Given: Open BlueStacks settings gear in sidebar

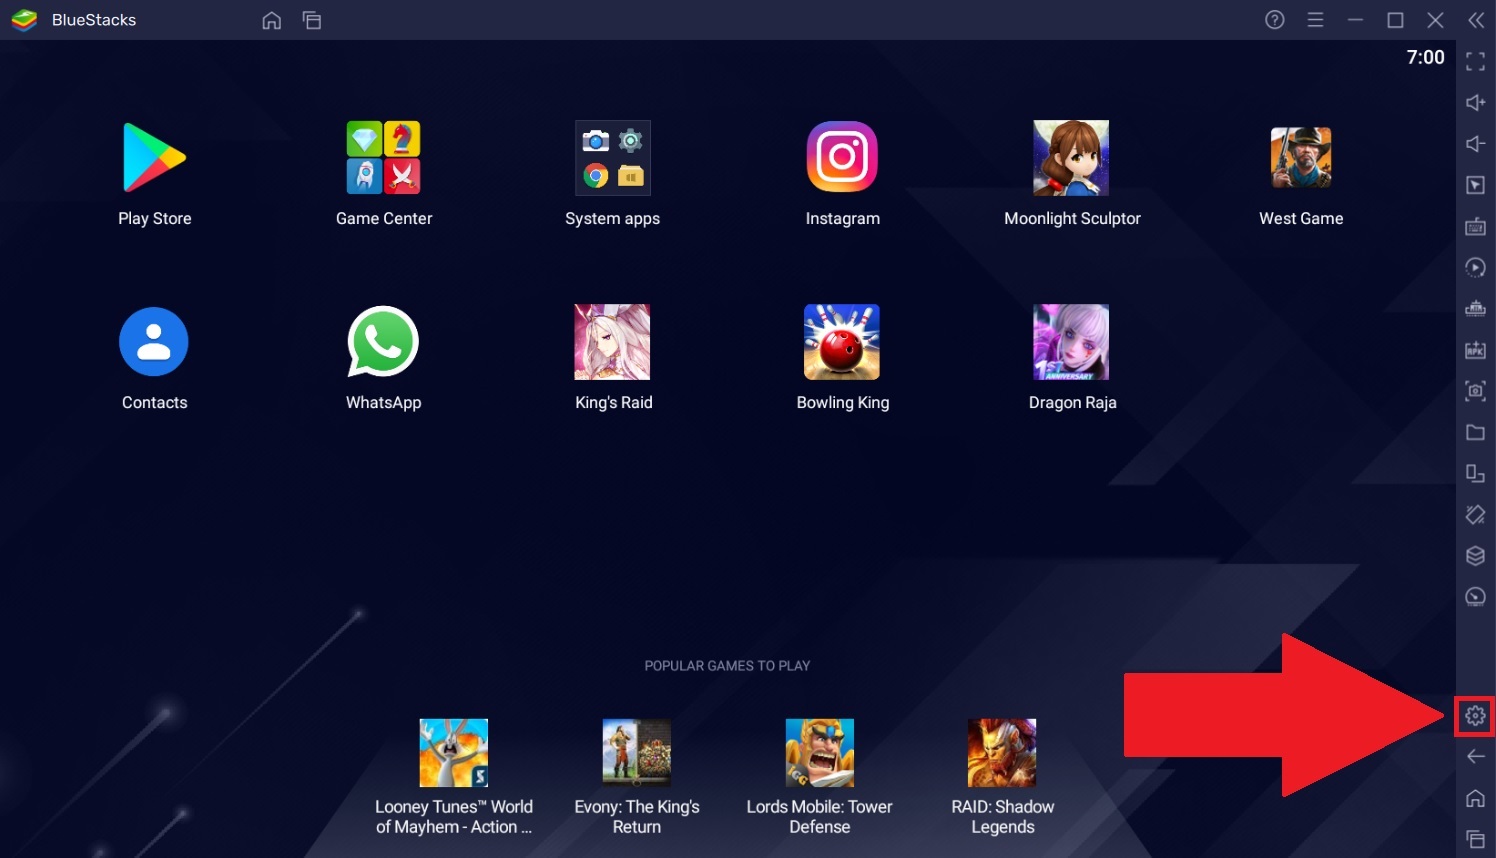Looking at the screenshot, I should [1475, 716].
